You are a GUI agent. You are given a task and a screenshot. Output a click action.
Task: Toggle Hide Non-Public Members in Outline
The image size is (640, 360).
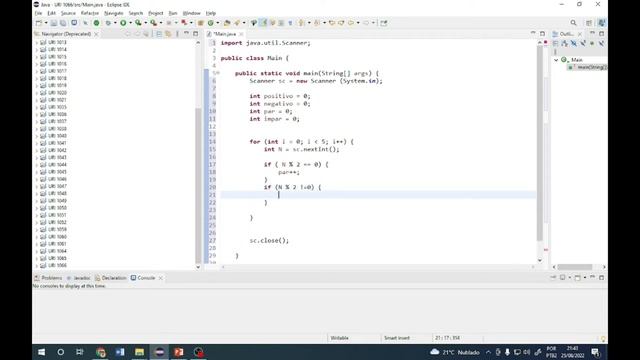(592, 43)
